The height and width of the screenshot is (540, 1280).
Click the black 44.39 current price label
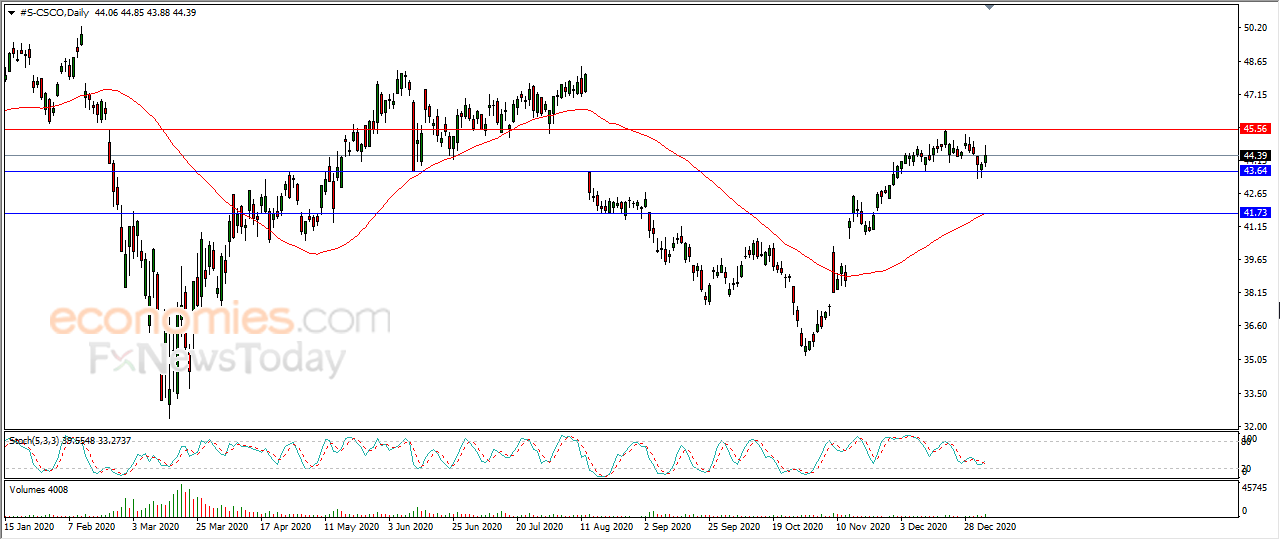[1254, 155]
